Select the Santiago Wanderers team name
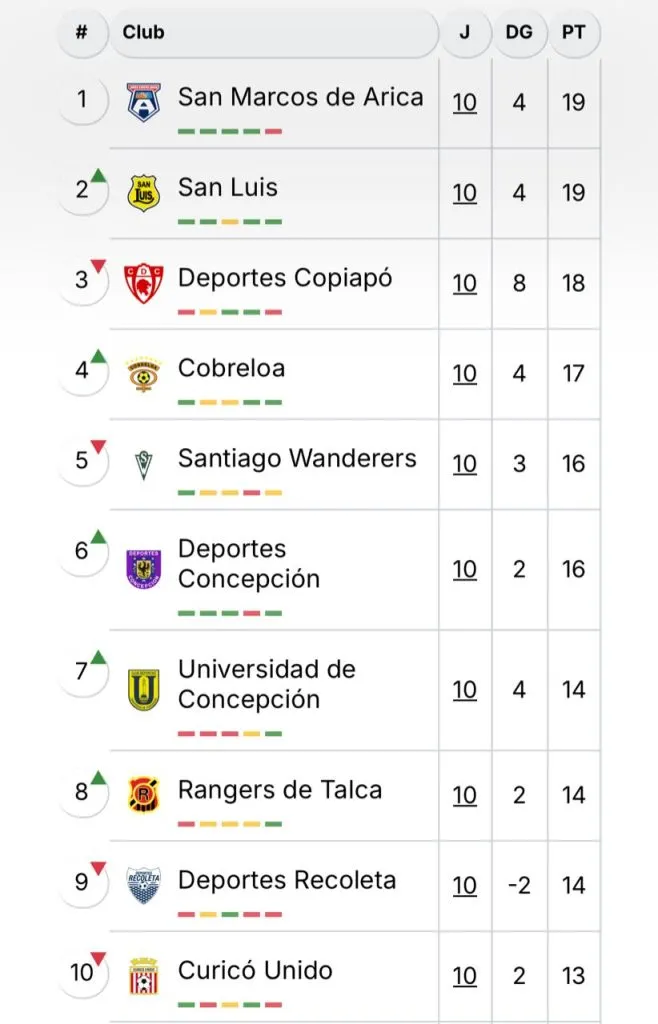This screenshot has width=658, height=1024. pos(297,458)
